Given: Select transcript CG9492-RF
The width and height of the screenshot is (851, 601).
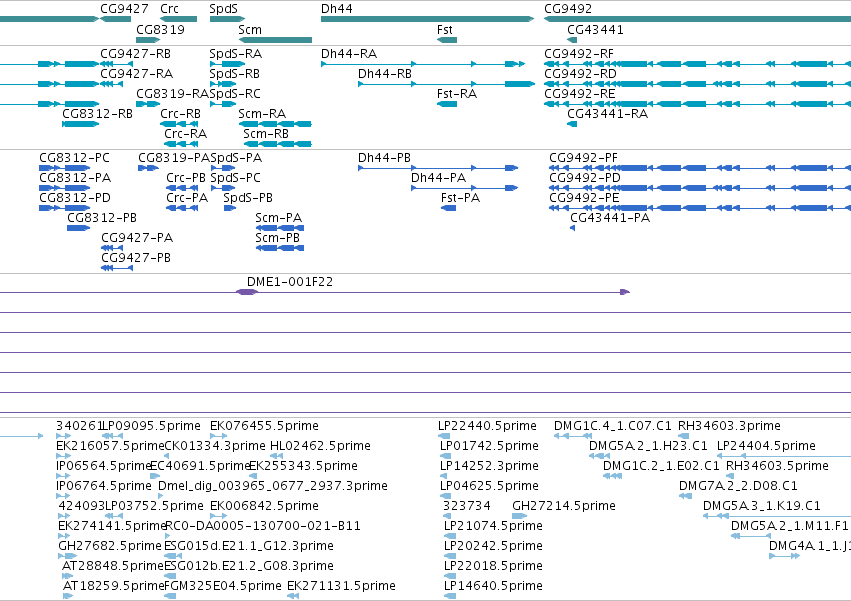Looking at the screenshot, I should (x=697, y=64).
